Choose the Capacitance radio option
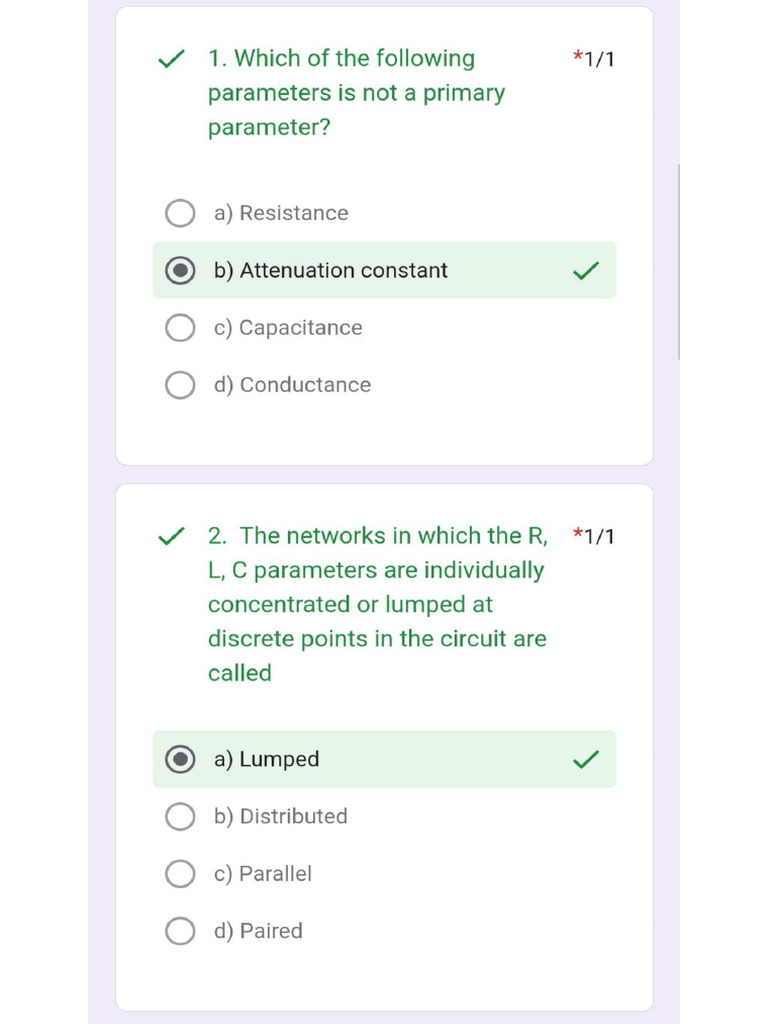Image resolution: width=768 pixels, height=1024 pixels. click(180, 328)
